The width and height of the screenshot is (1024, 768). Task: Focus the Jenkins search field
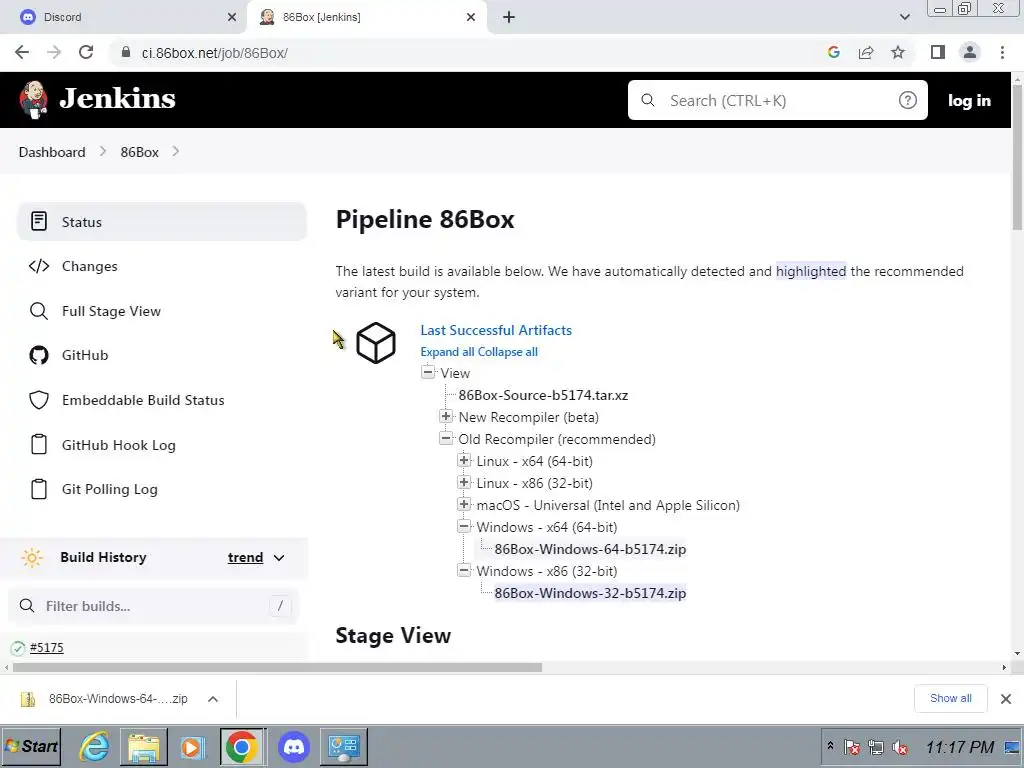coord(777,100)
